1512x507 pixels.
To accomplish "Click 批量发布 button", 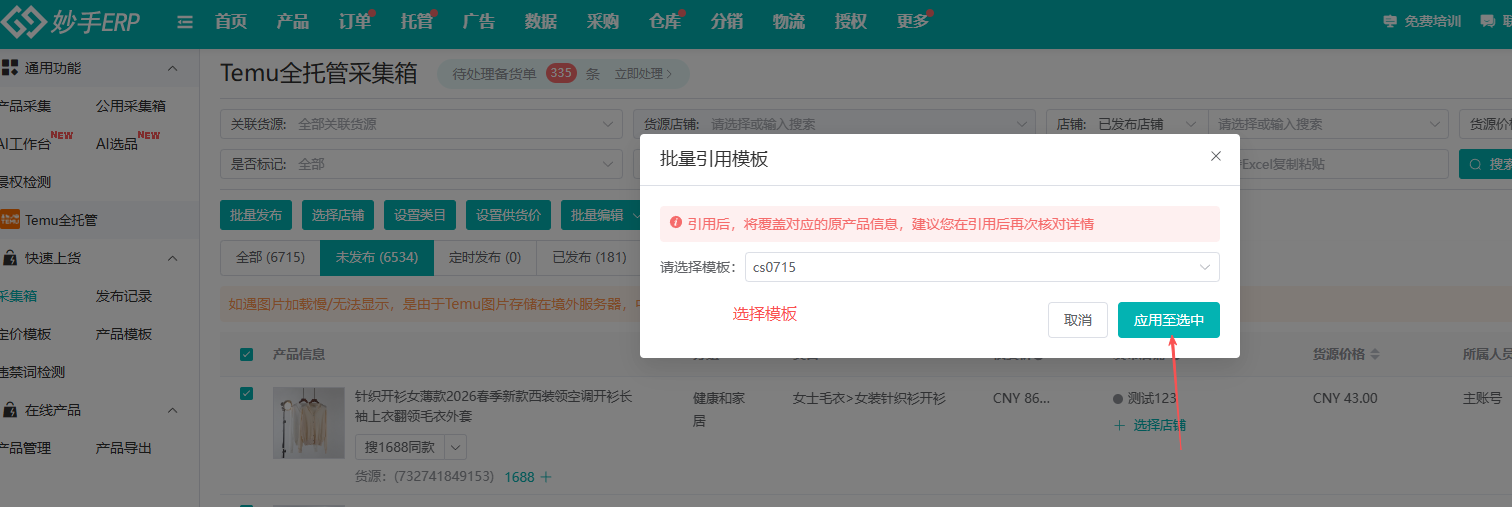I will pyautogui.click(x=256, y=215).
